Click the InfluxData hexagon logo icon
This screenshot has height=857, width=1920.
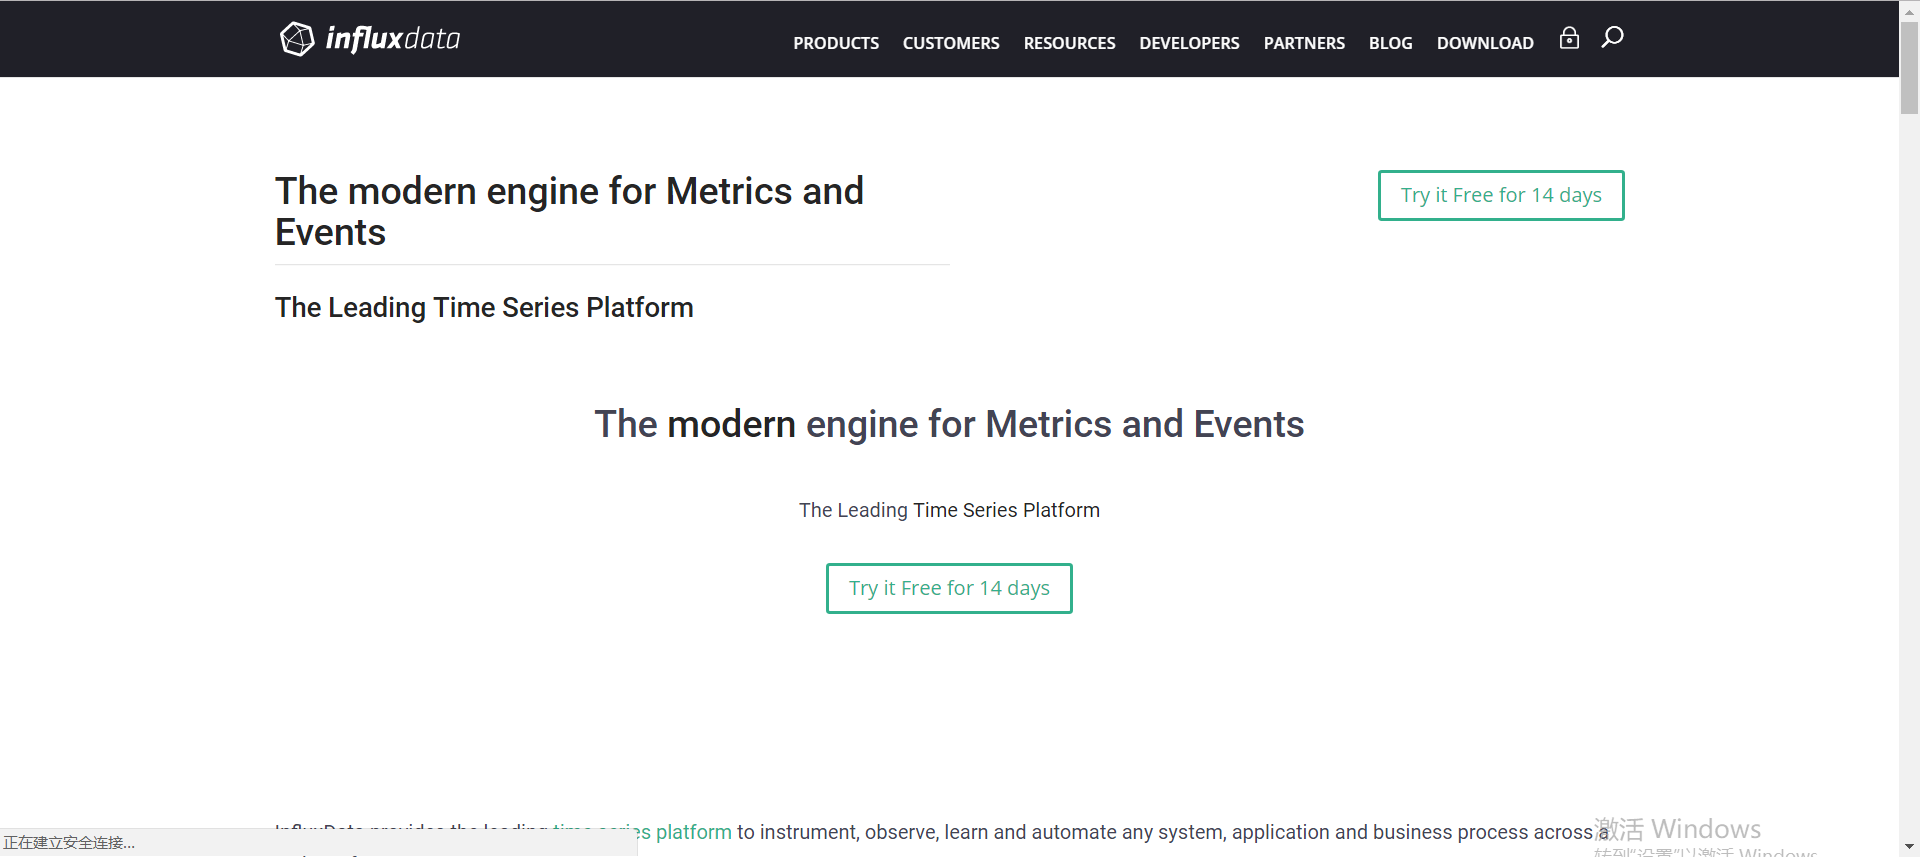click(297, 39)
